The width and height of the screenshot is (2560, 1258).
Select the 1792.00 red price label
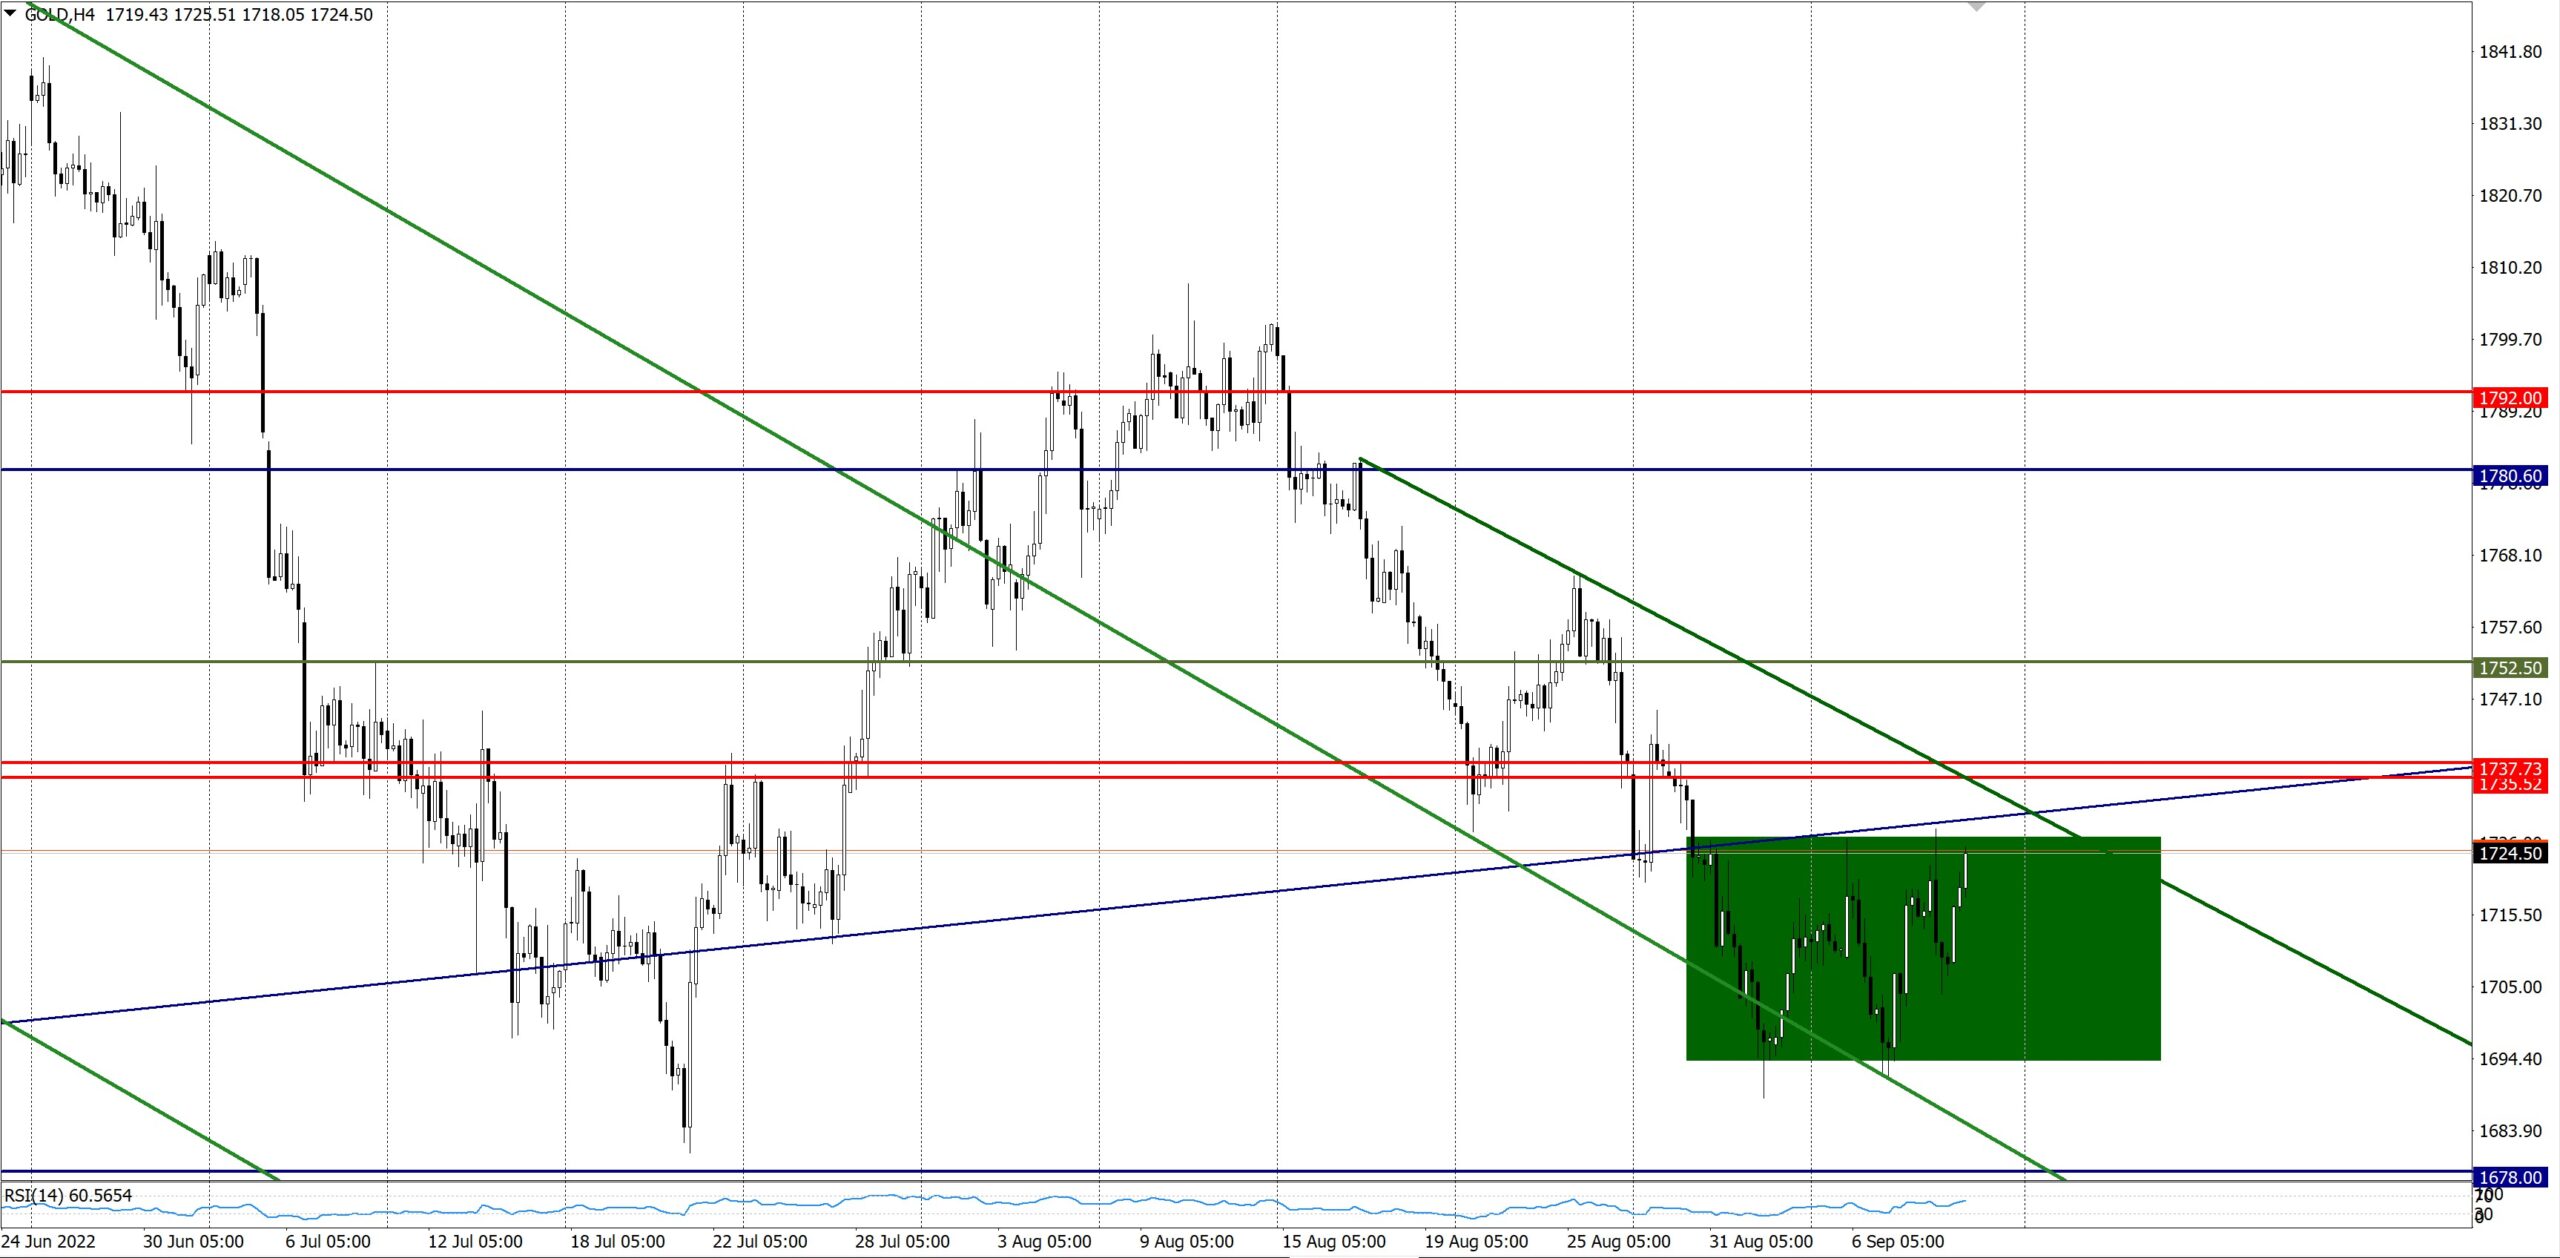pyautogui.click(x=2510, y=398)
